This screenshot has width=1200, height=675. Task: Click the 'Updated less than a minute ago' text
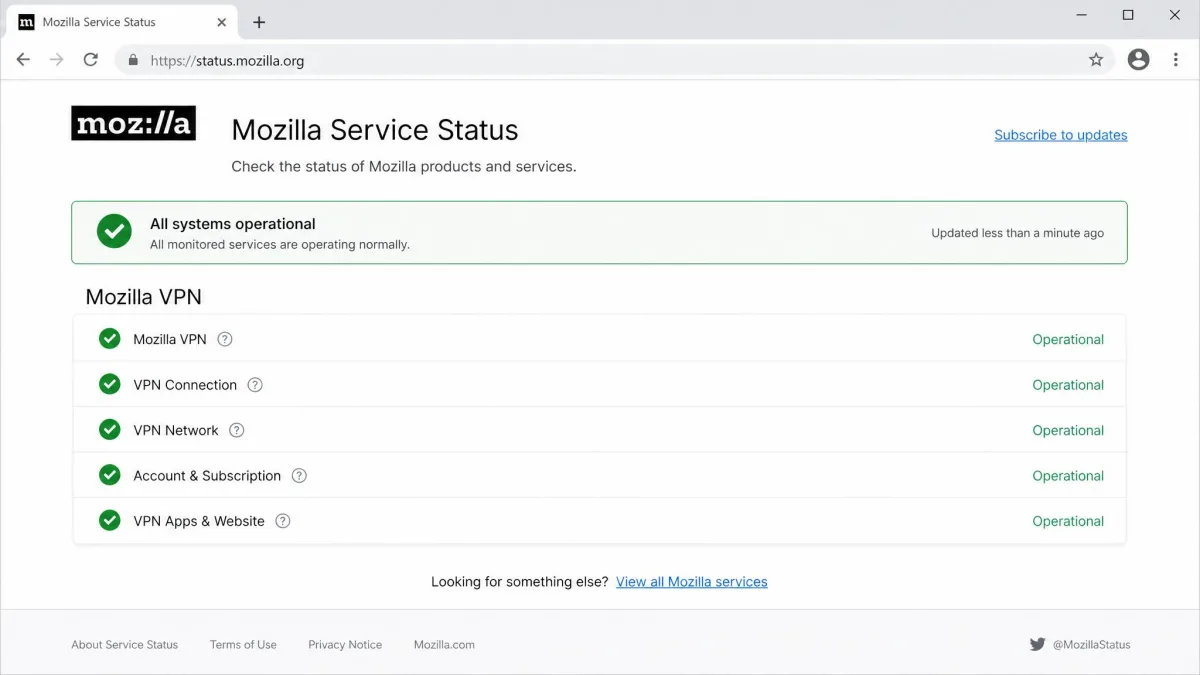click(1017, 233)
